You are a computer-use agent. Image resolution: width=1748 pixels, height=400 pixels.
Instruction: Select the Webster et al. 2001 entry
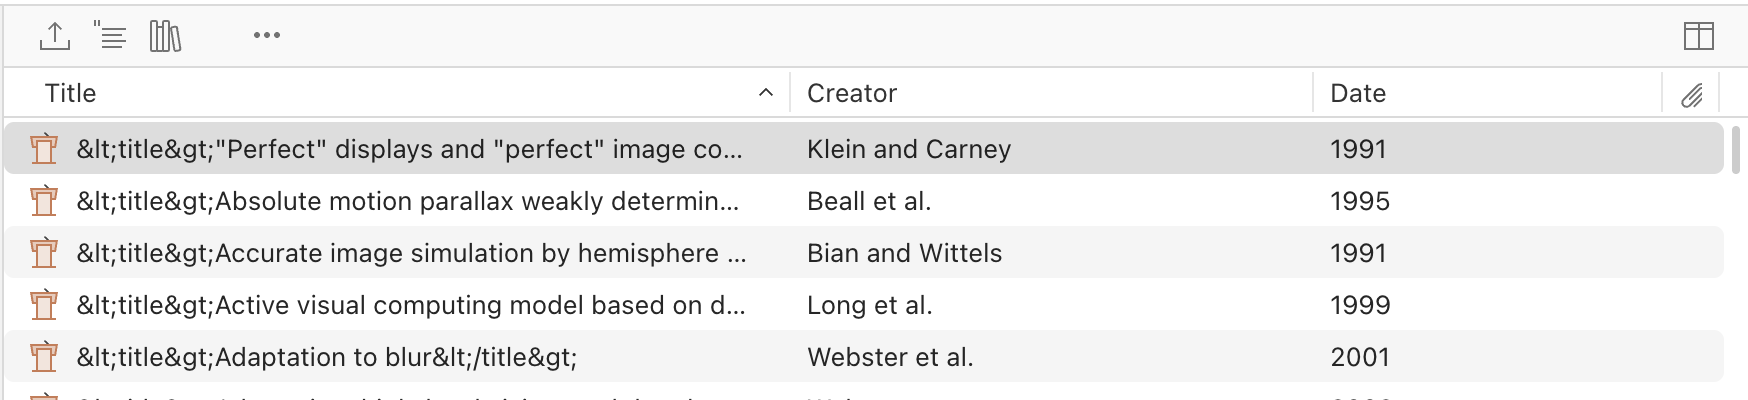(864, 357)
